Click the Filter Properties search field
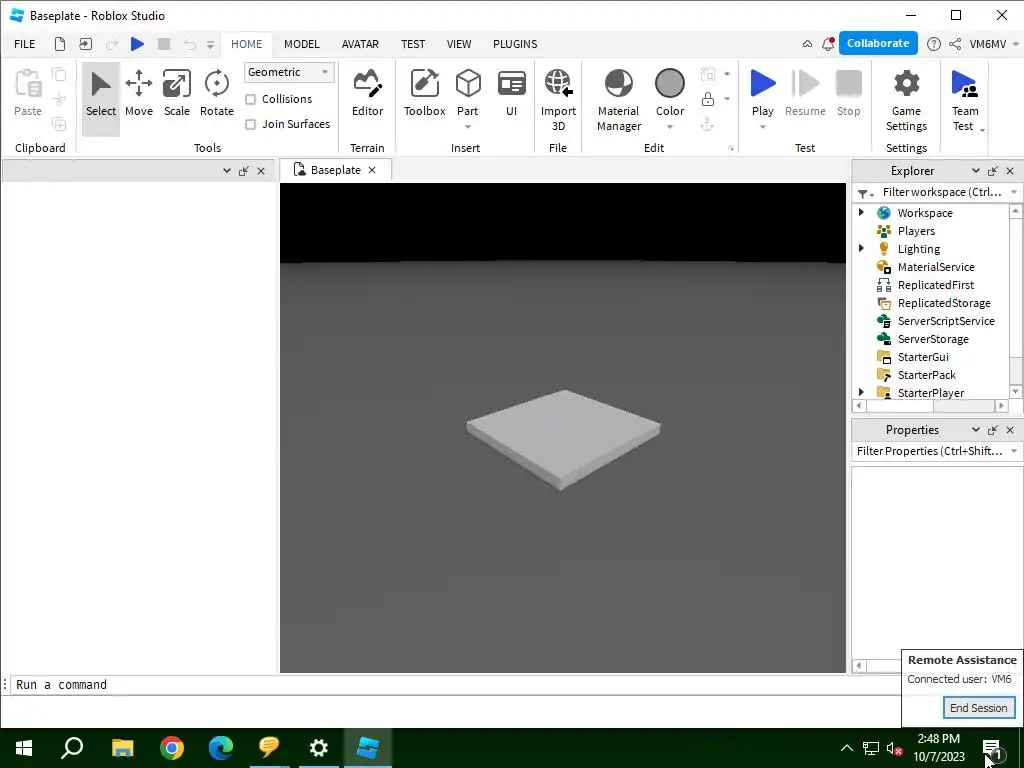The image size is (1024, 768). pos(929,451)
